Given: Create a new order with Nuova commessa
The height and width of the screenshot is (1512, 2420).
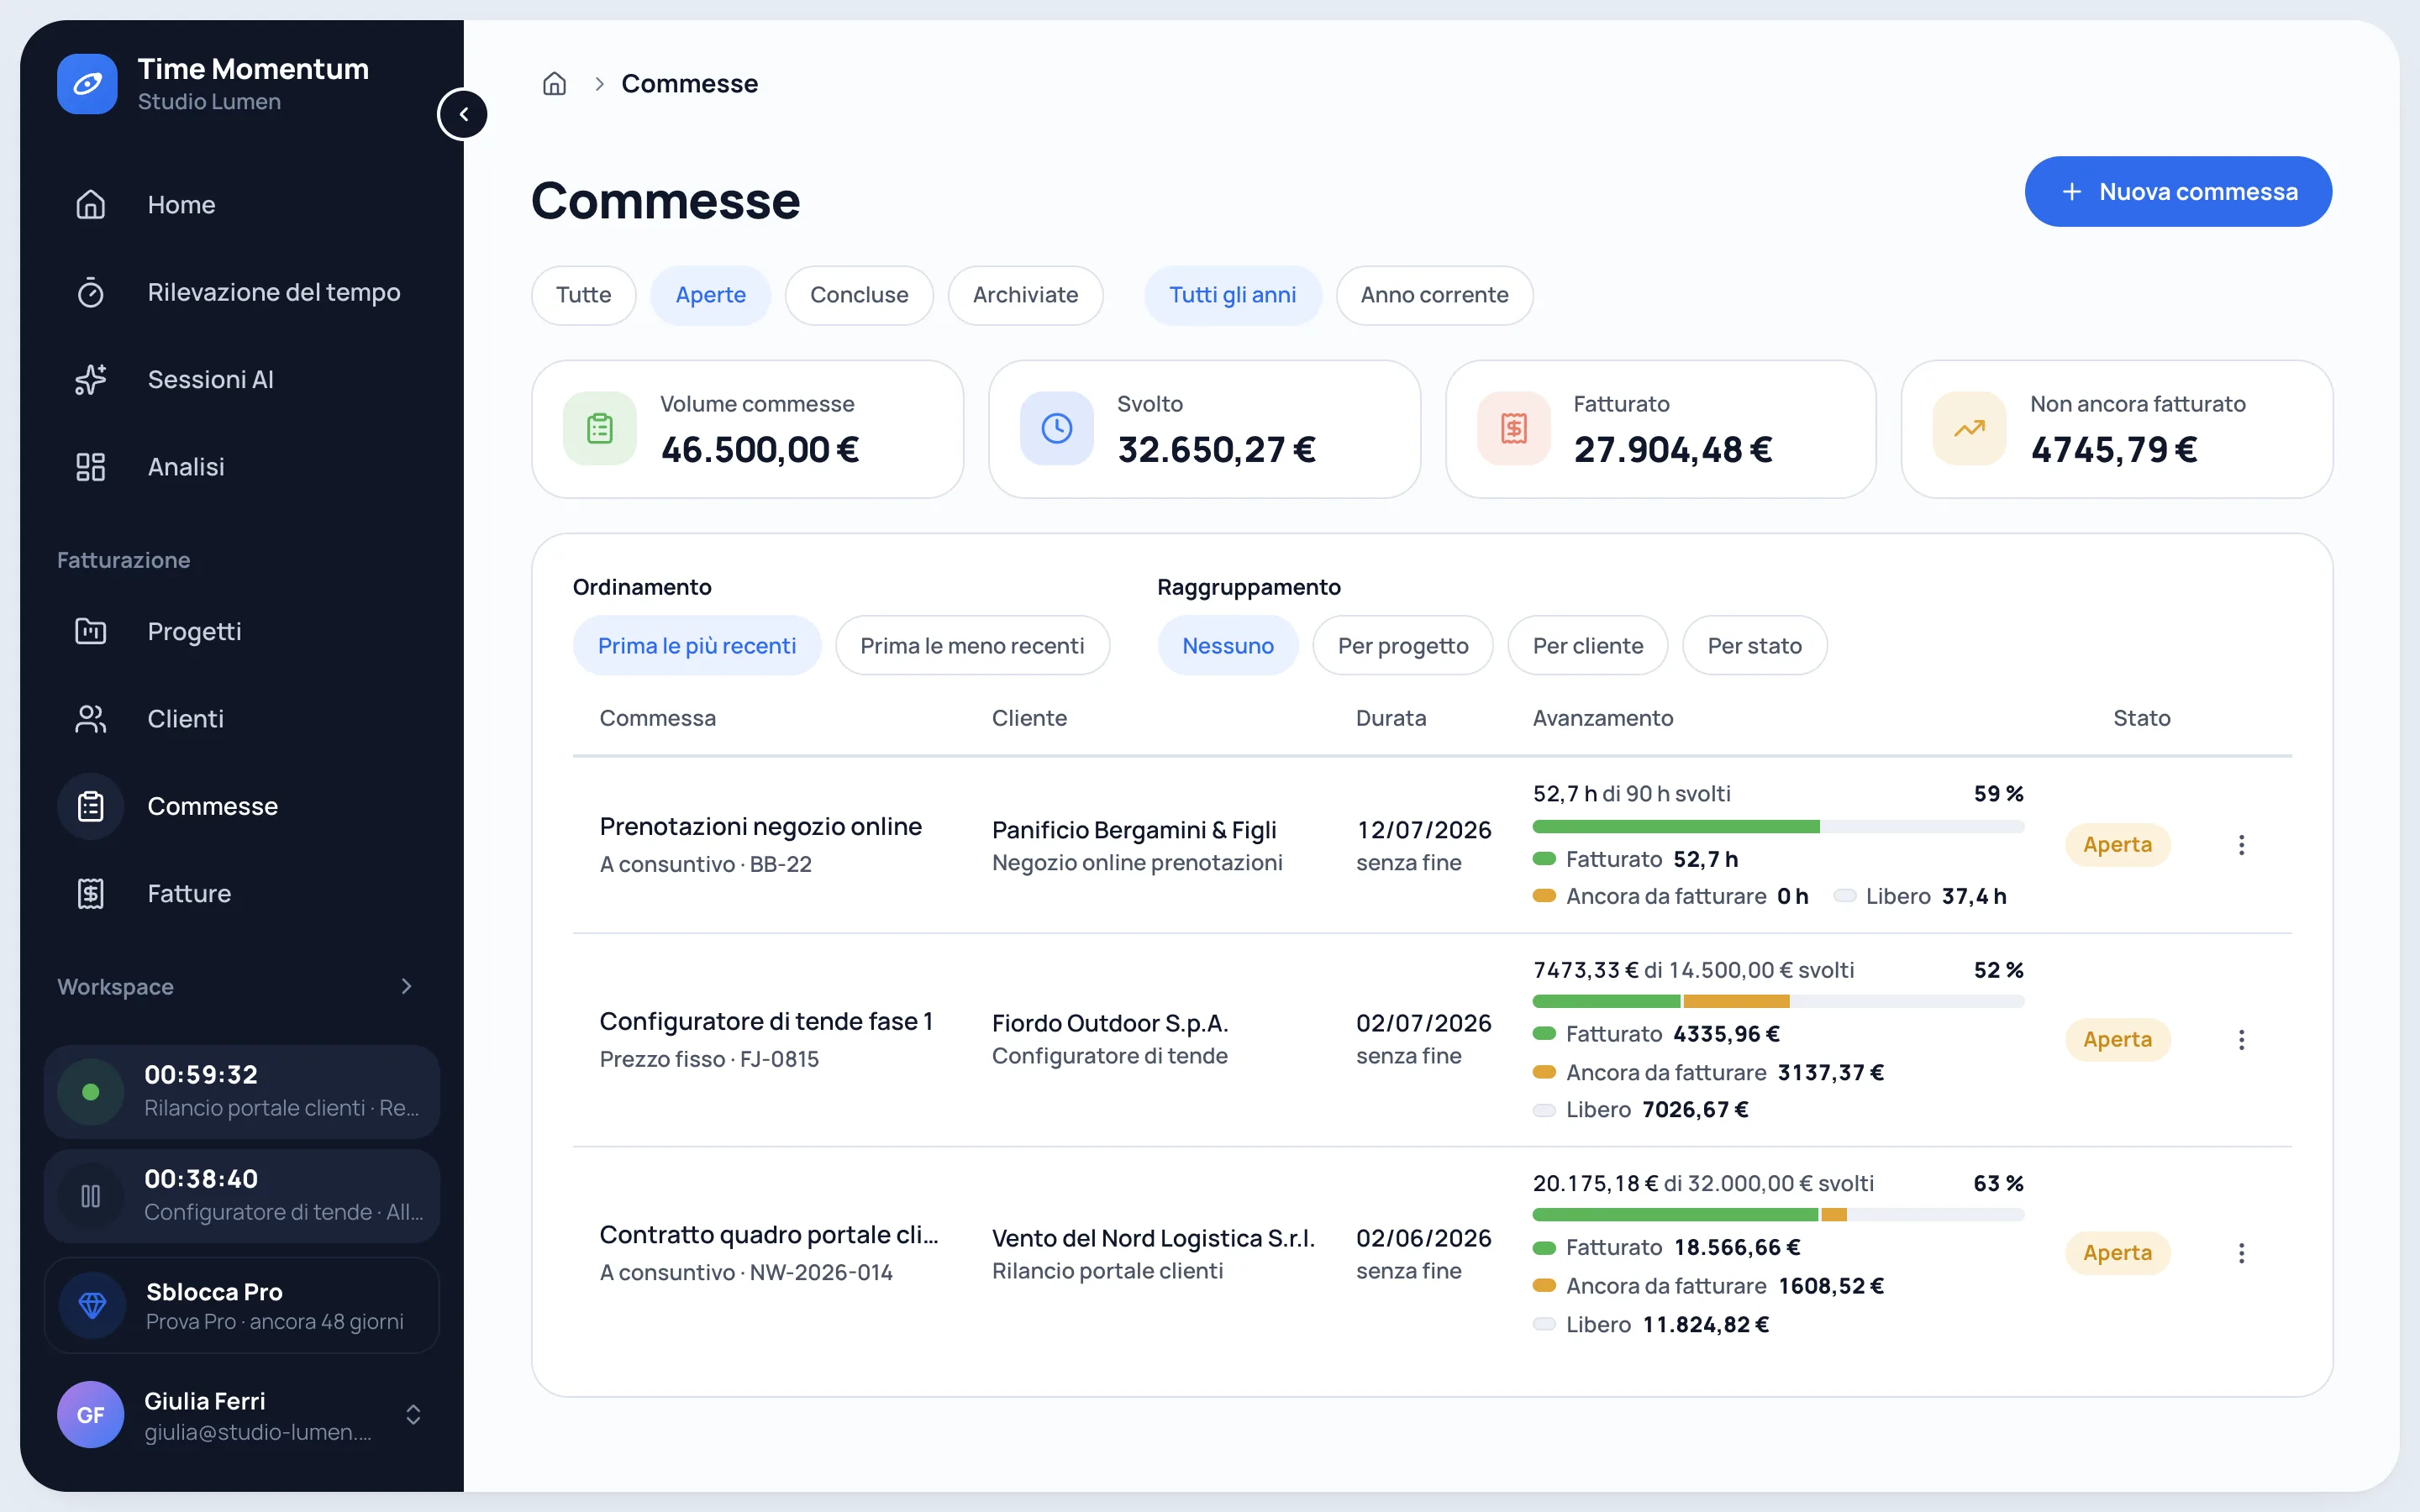Looking at the screenshot, I should 2178,192.
